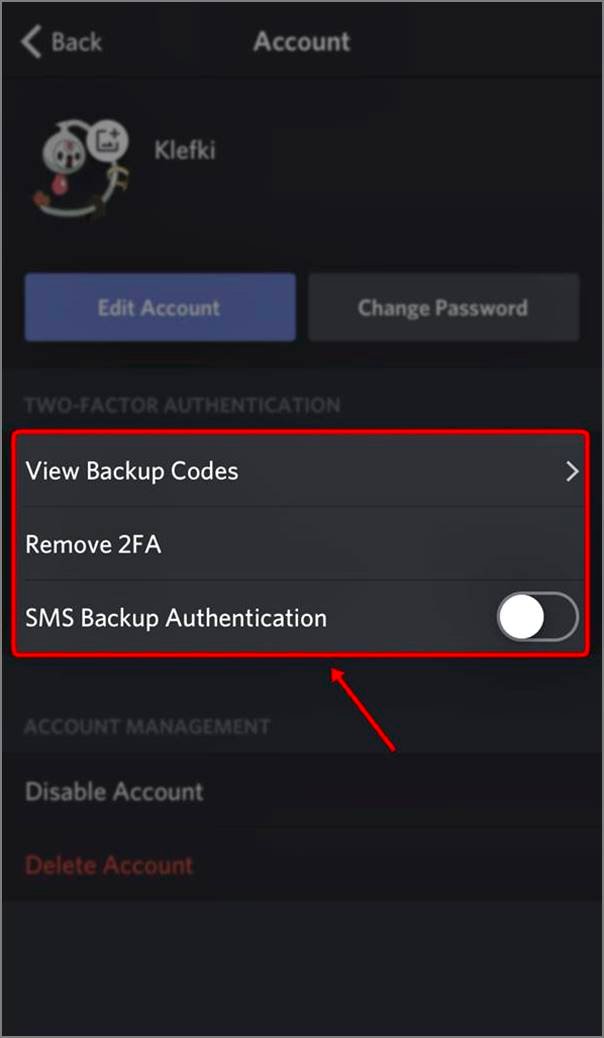The width and height of the screenshot is (604, 1038).
Task: Choose Change Password
Action: point(443,307)
